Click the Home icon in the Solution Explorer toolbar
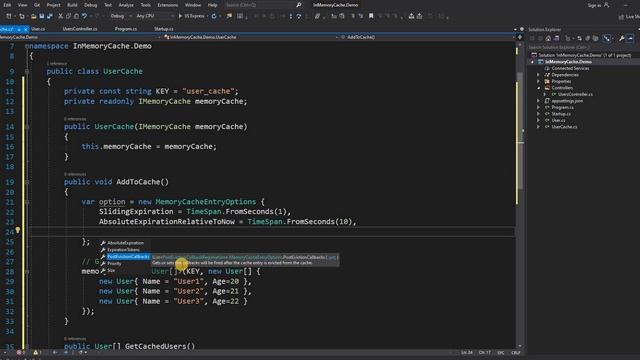The image size is (640, 360). (548, 38)
